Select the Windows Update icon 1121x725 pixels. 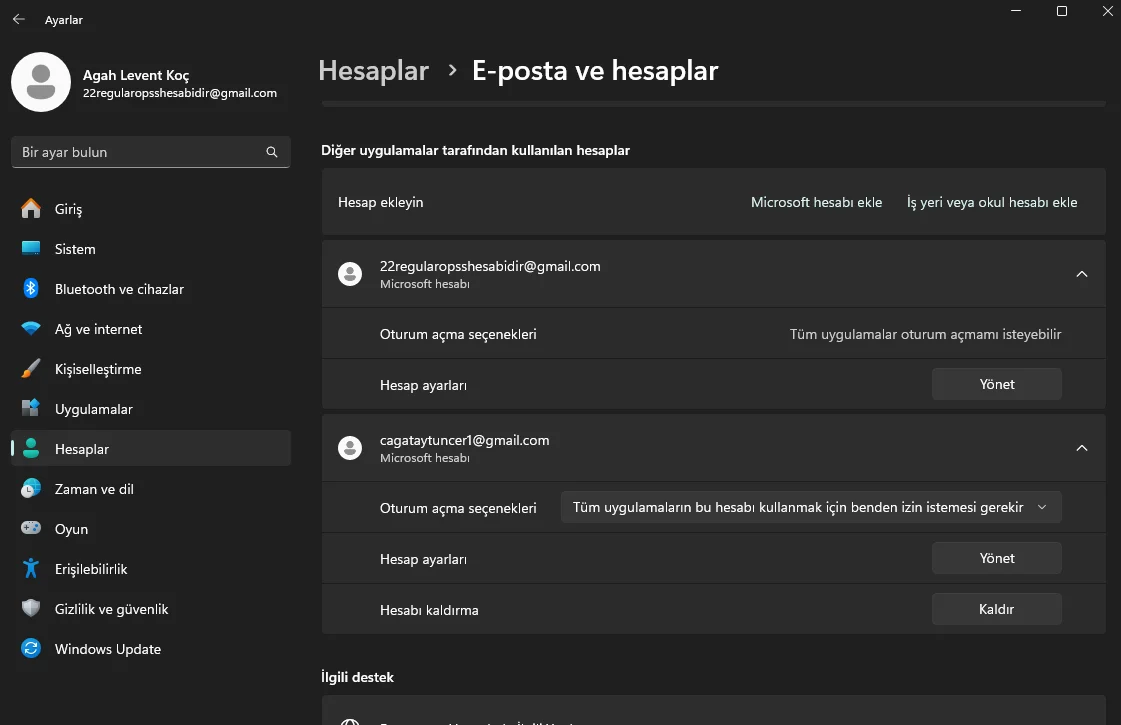pyautogui.click(x=31, y=649)
